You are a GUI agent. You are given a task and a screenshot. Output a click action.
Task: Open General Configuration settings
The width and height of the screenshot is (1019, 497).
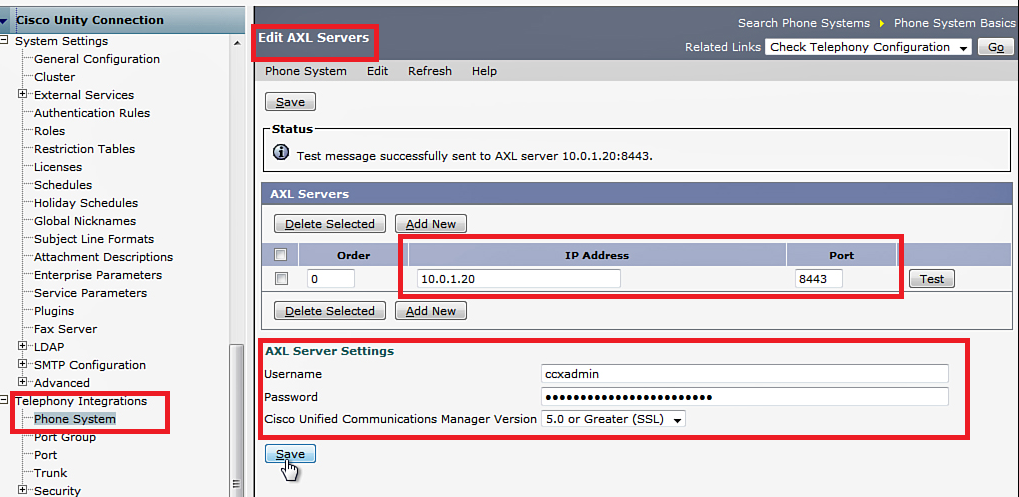97,59
